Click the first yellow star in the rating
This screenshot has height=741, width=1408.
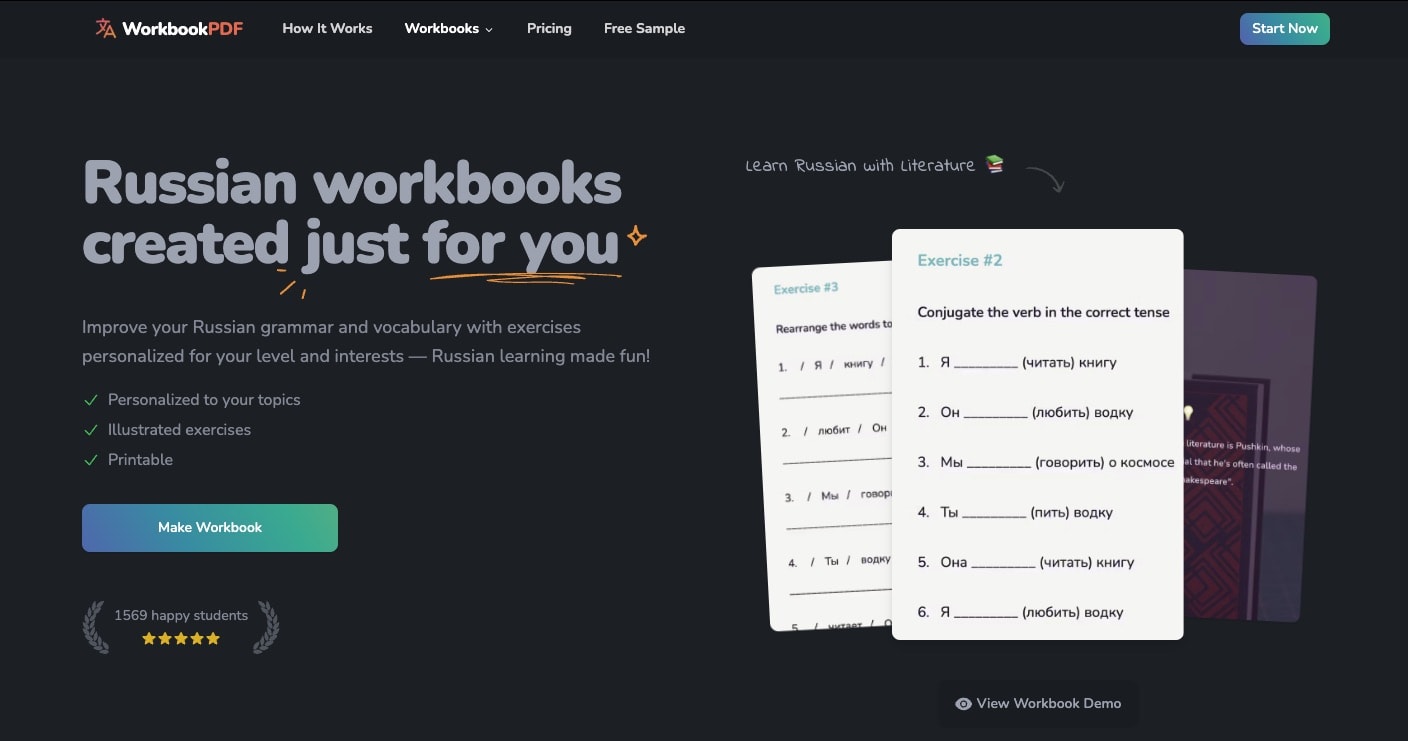(x=149, y=638)
